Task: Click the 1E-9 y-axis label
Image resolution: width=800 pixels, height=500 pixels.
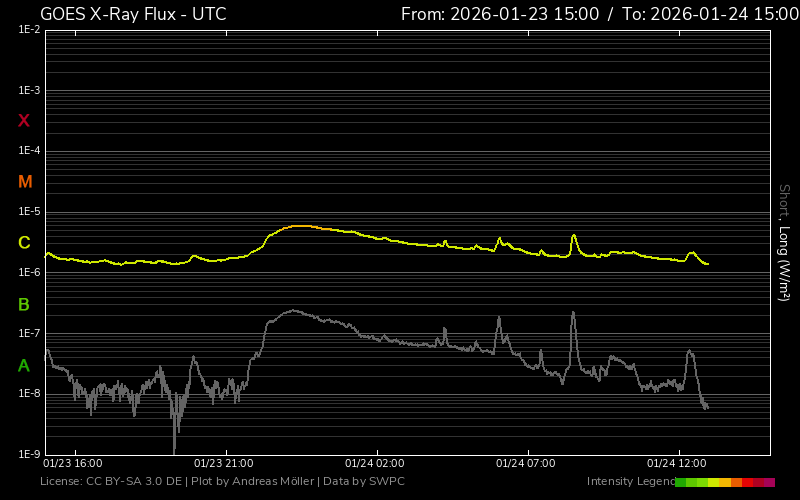Action: point(29,454)
